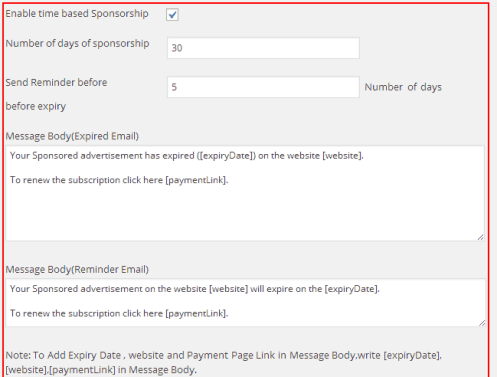The width and height of the screenshot is (497, 377).
Task: Click the 'Enable time based Sponsorship' label
Action: pyautogui.click(x=77, y=14)
